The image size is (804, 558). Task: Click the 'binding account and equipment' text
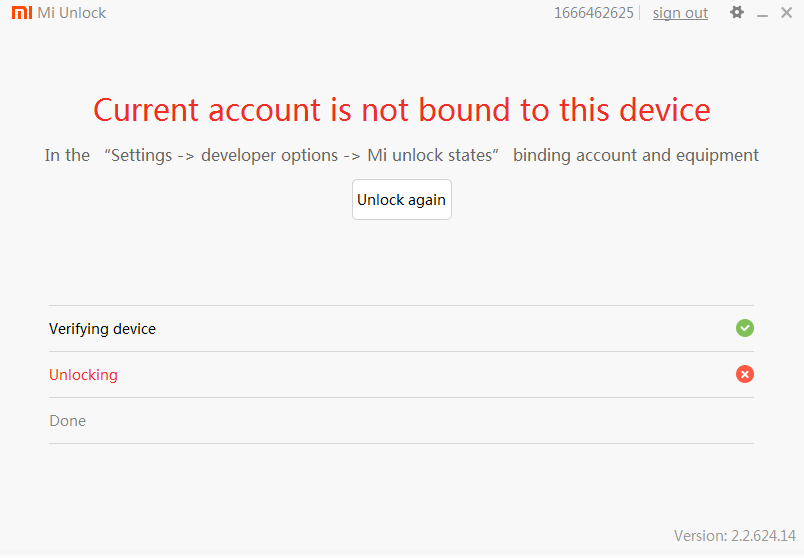[x=636, y=155]
